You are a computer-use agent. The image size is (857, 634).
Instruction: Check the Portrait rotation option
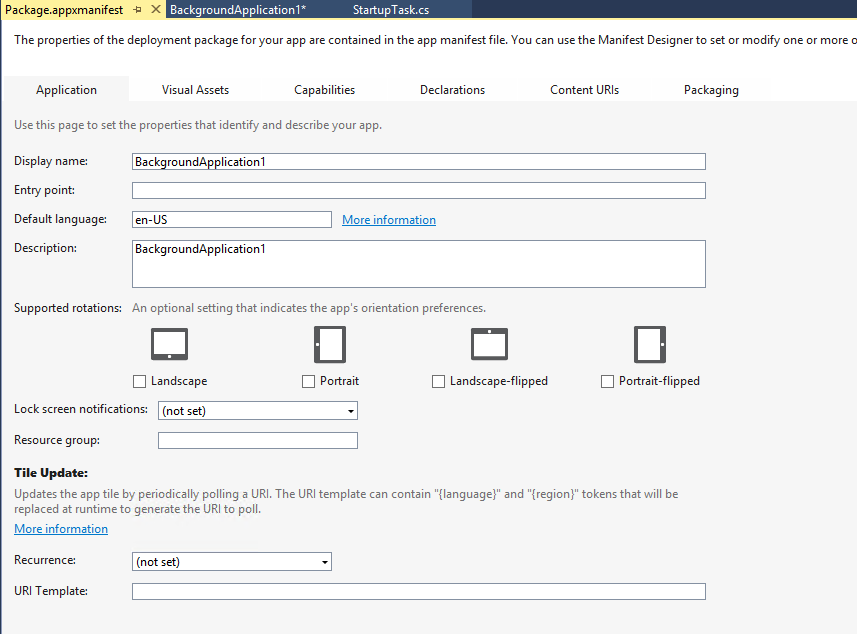pos(309,381)
